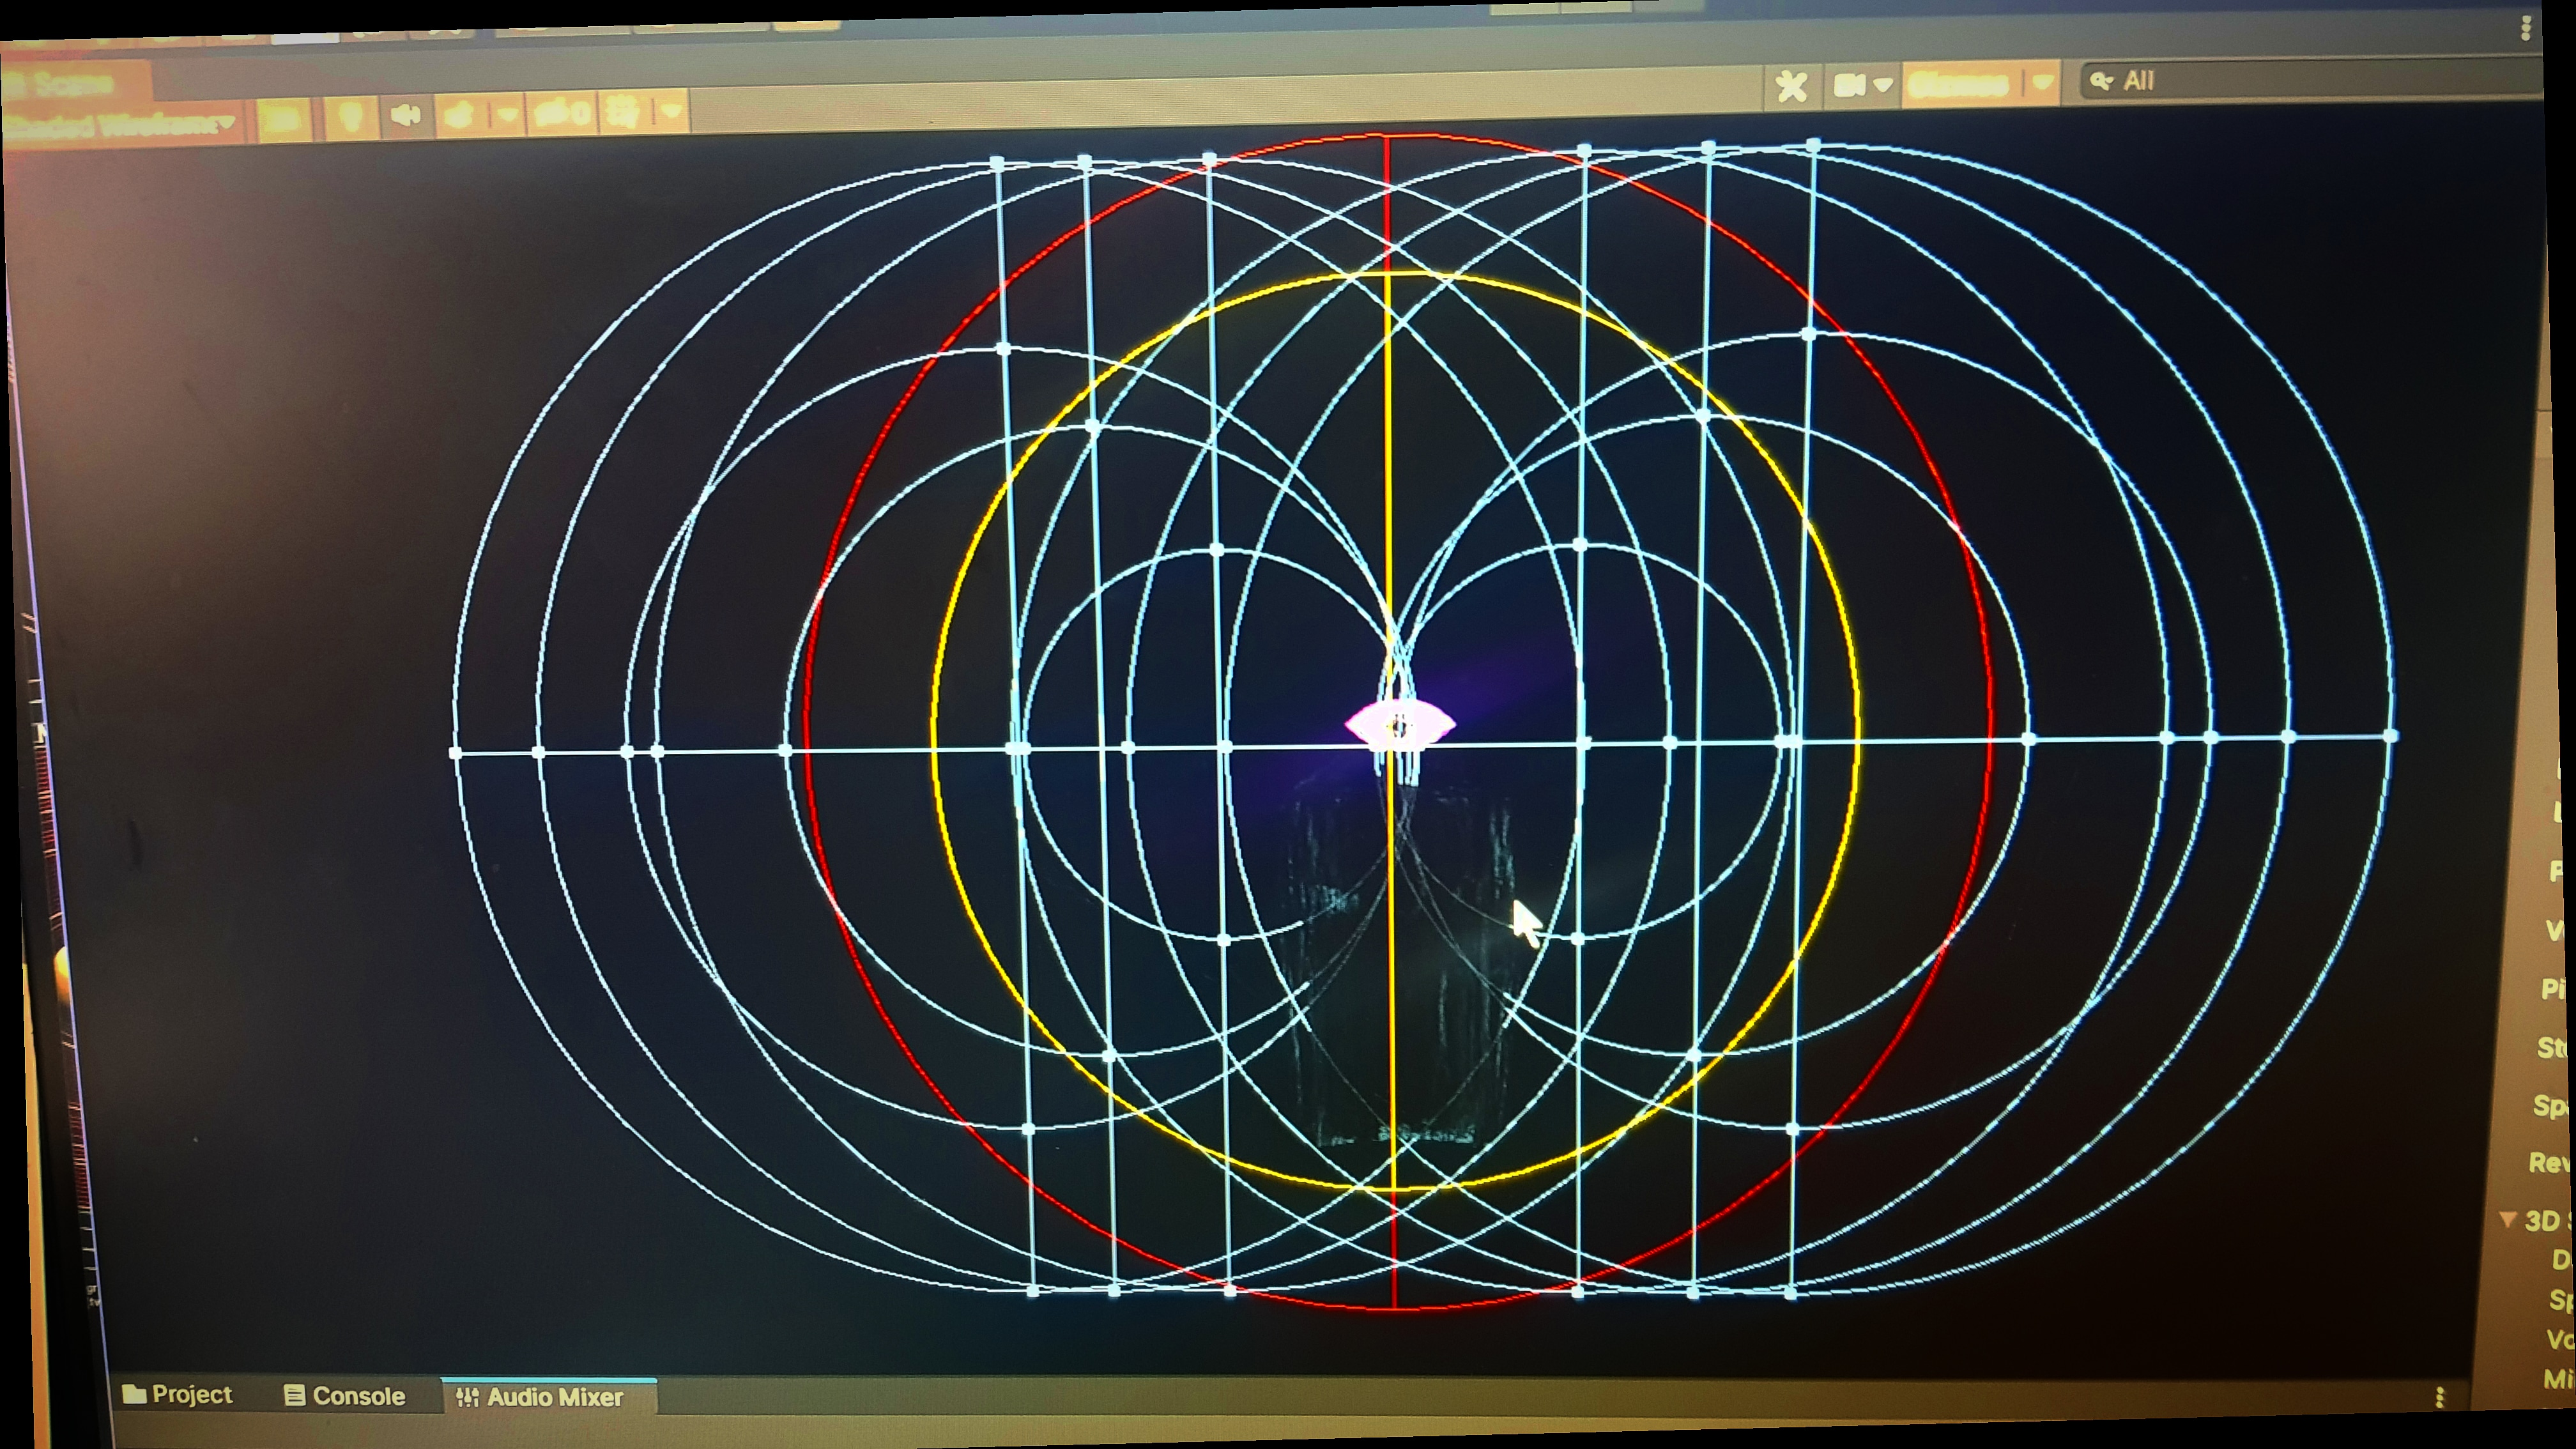Click the pink audio source gizmo

(1399, 726)
